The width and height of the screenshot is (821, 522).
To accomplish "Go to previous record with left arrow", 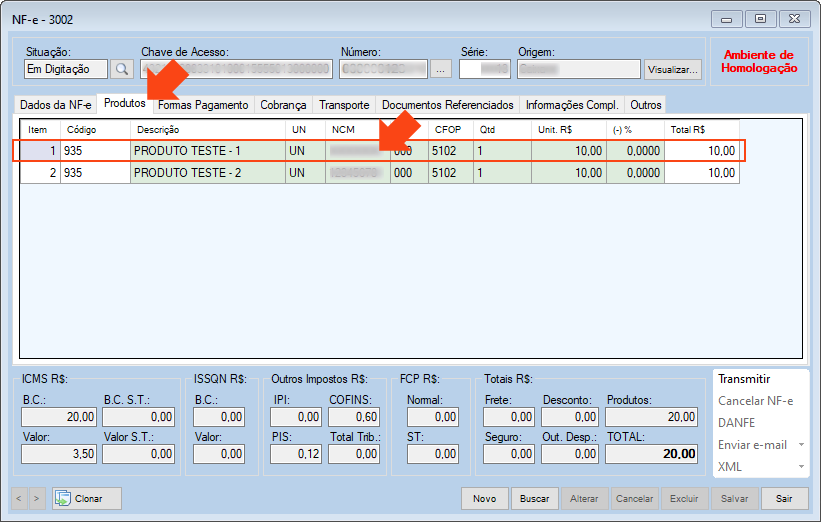I will click(19, 498).
